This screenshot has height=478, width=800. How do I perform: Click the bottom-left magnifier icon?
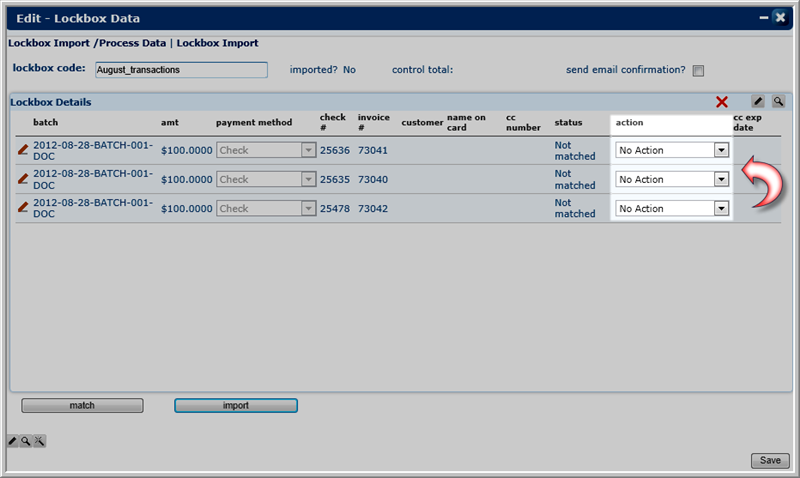pos(26,441)
